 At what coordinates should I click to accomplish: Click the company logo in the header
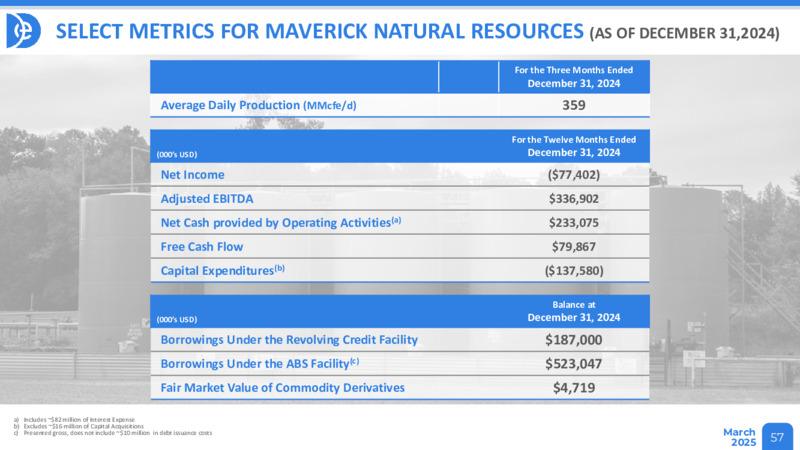[x=23, y=31]
